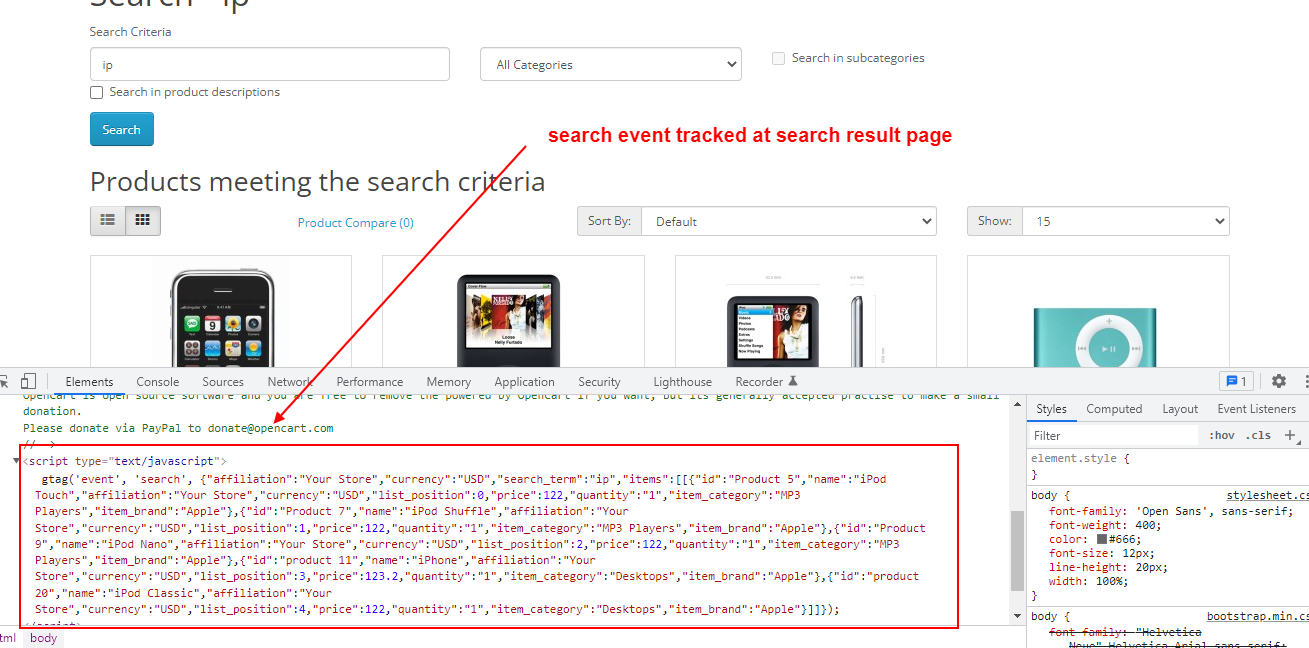Open the iPod Shuffle product thumbnail
This screenshot has height=648, width=1309.
tap(1098, 312)
